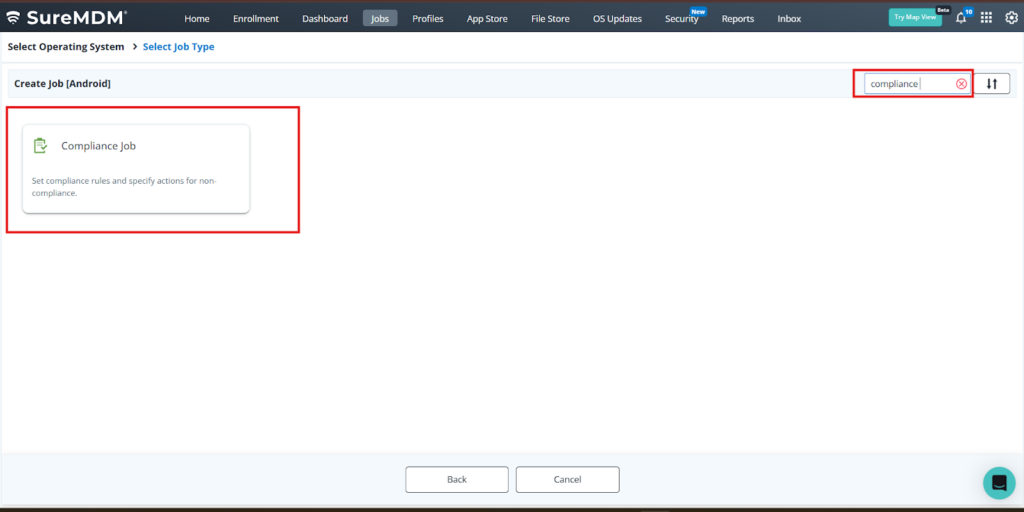This screenshot has width=1024, height=512.
Task: Clear the compliance search text
Action: [x=961, y=84]
